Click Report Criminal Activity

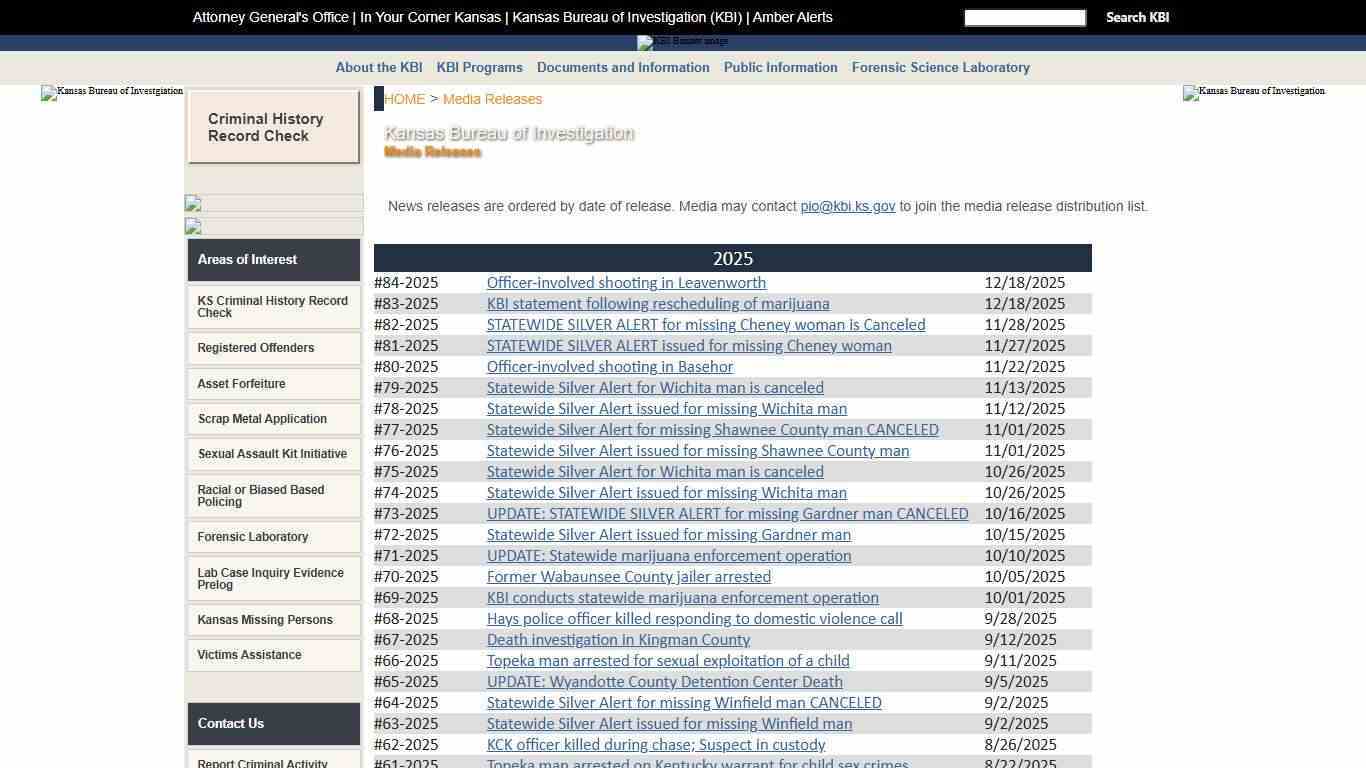click(262, 763)
